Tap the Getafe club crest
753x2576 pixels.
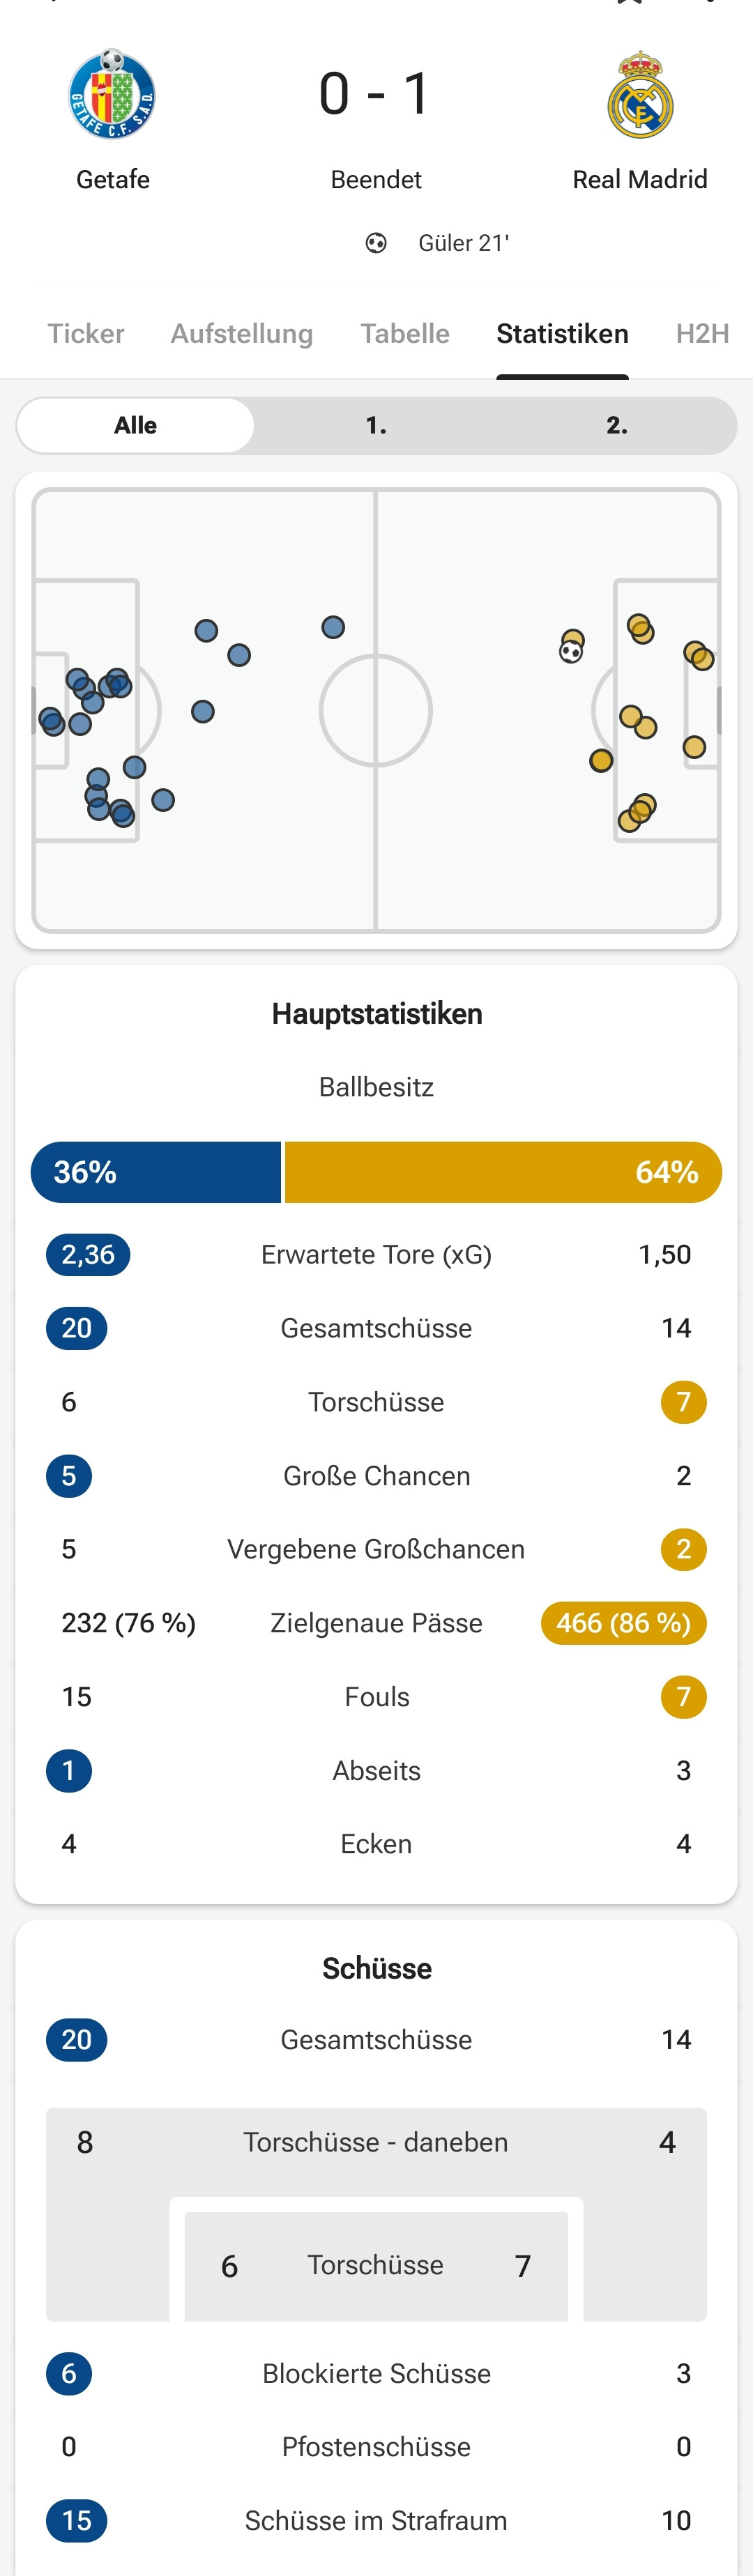click(112, 94)
